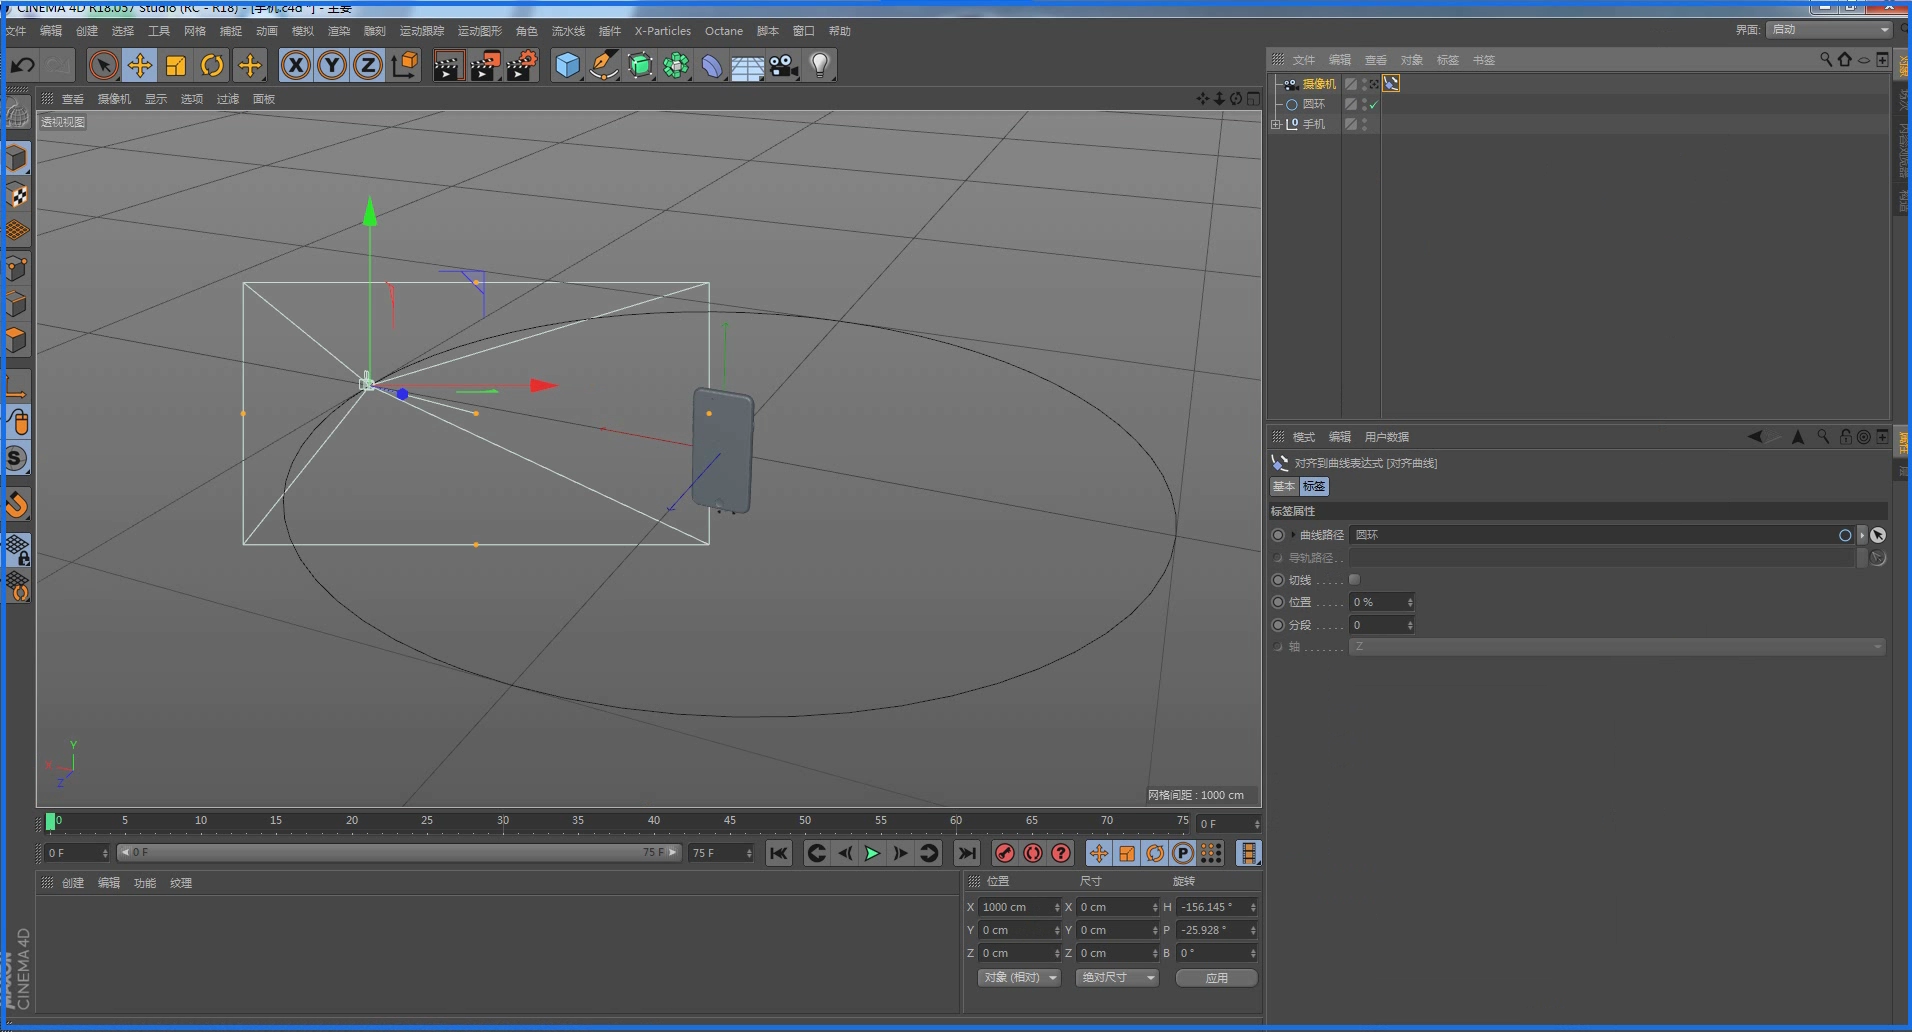Image resolution: width=1912 pixels, height=1032 pixels.
Task: Open the 轴 dropdown
Action: (x=1617, y=647)
